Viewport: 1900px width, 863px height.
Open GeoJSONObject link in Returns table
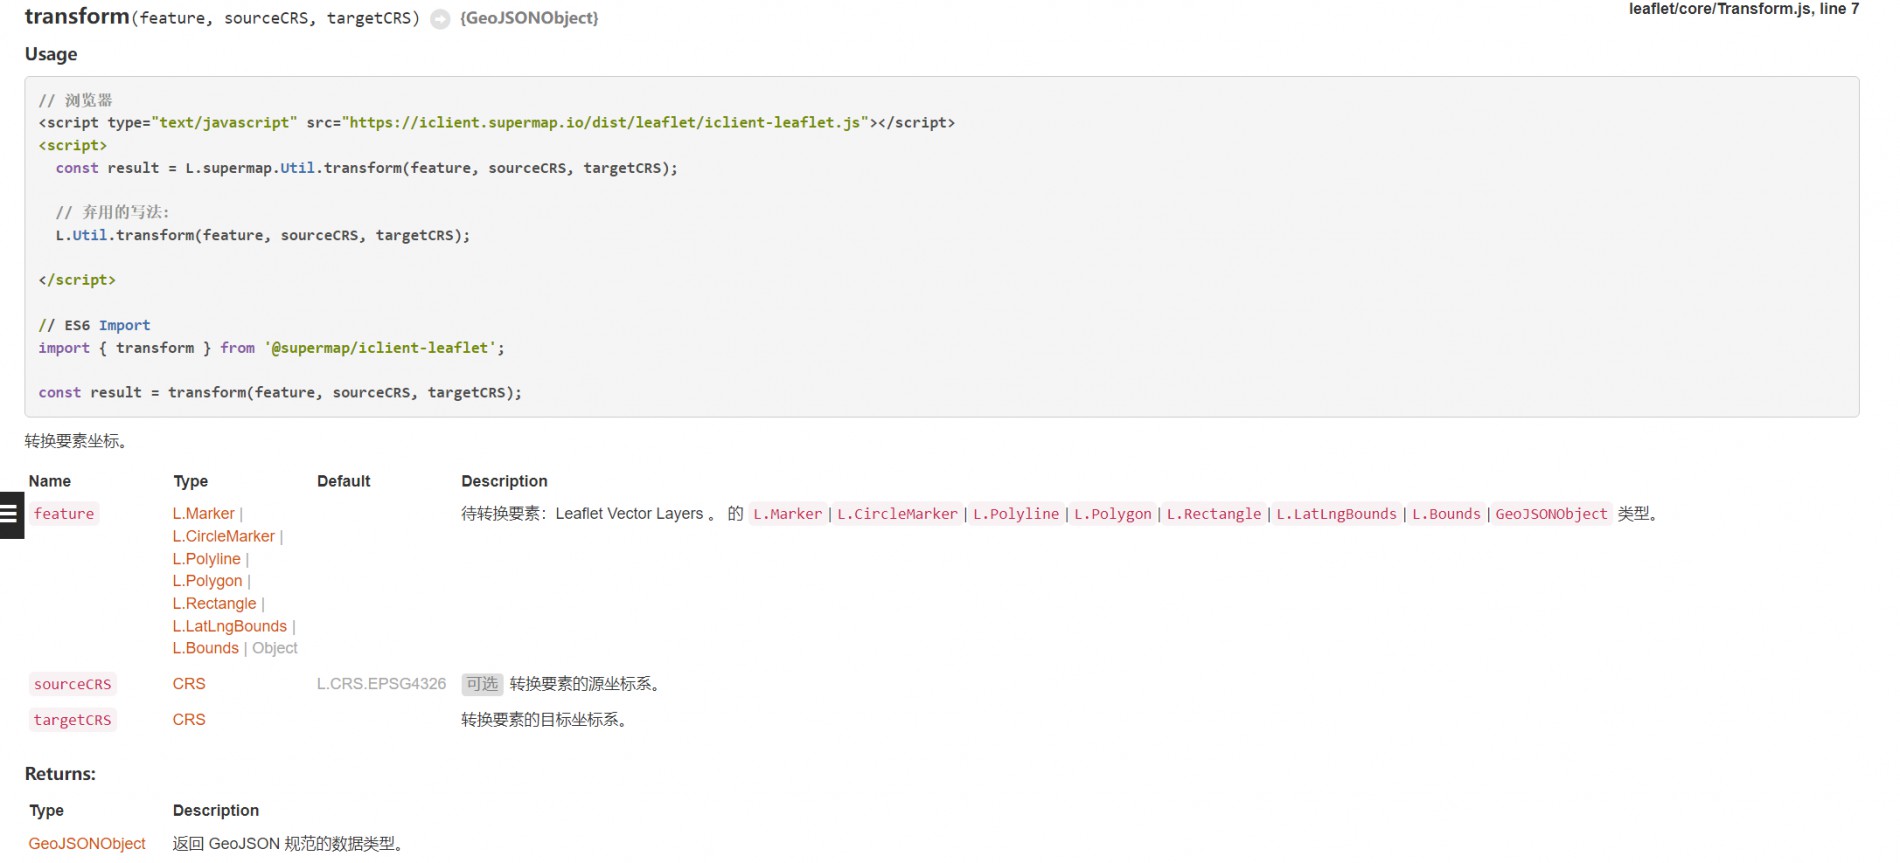(87, 844)
